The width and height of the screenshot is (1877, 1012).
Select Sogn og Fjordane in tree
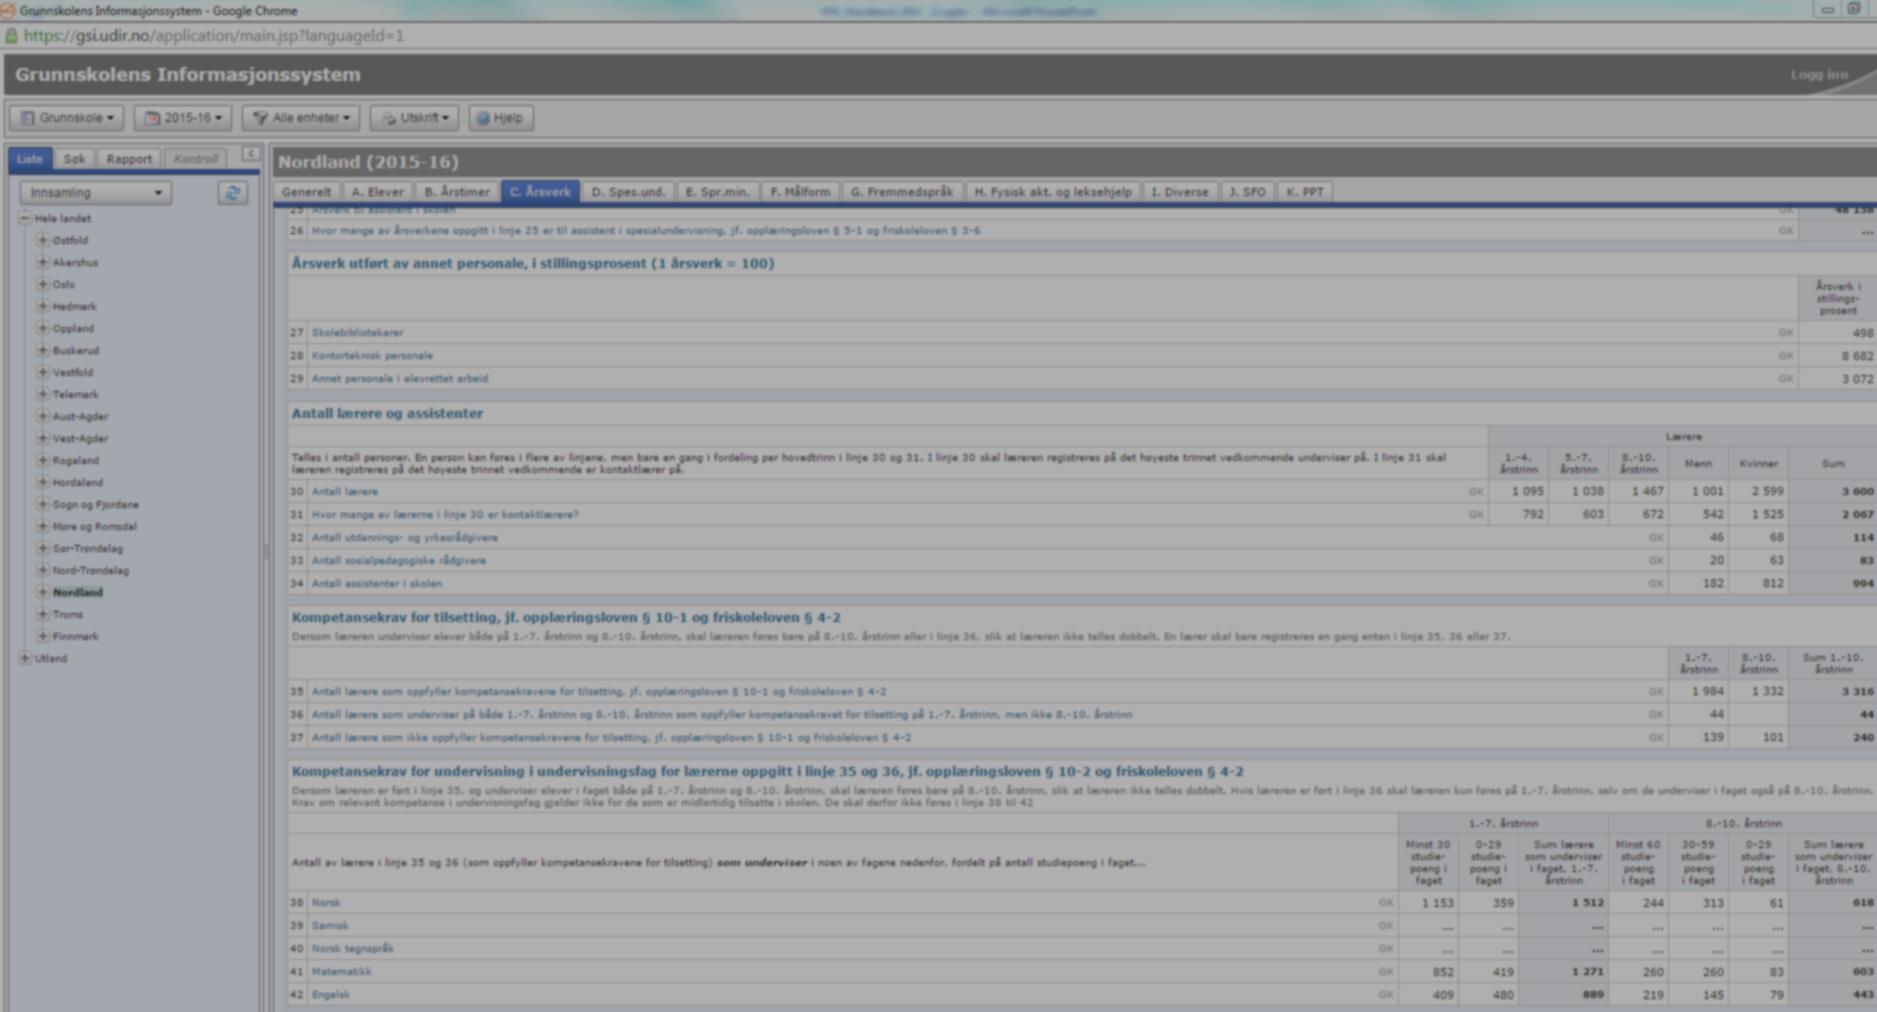95,504
